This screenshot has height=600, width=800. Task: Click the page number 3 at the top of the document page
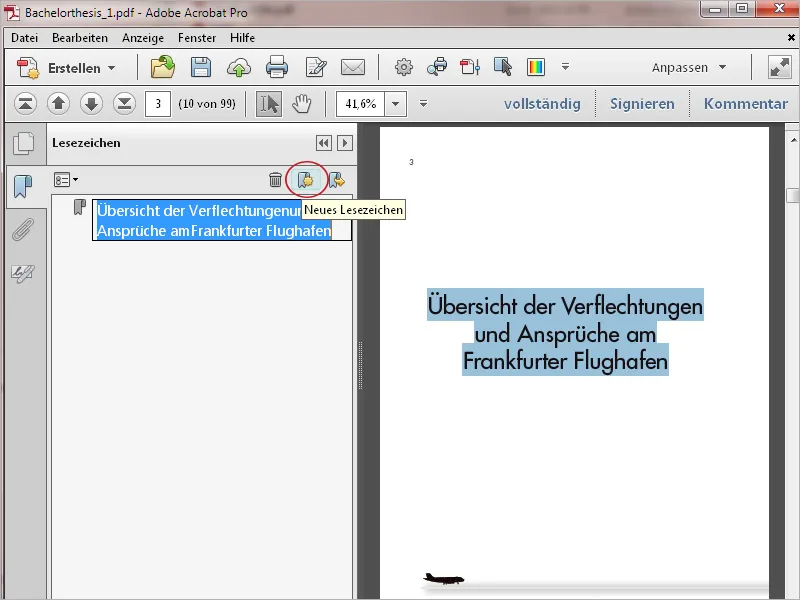411,162
